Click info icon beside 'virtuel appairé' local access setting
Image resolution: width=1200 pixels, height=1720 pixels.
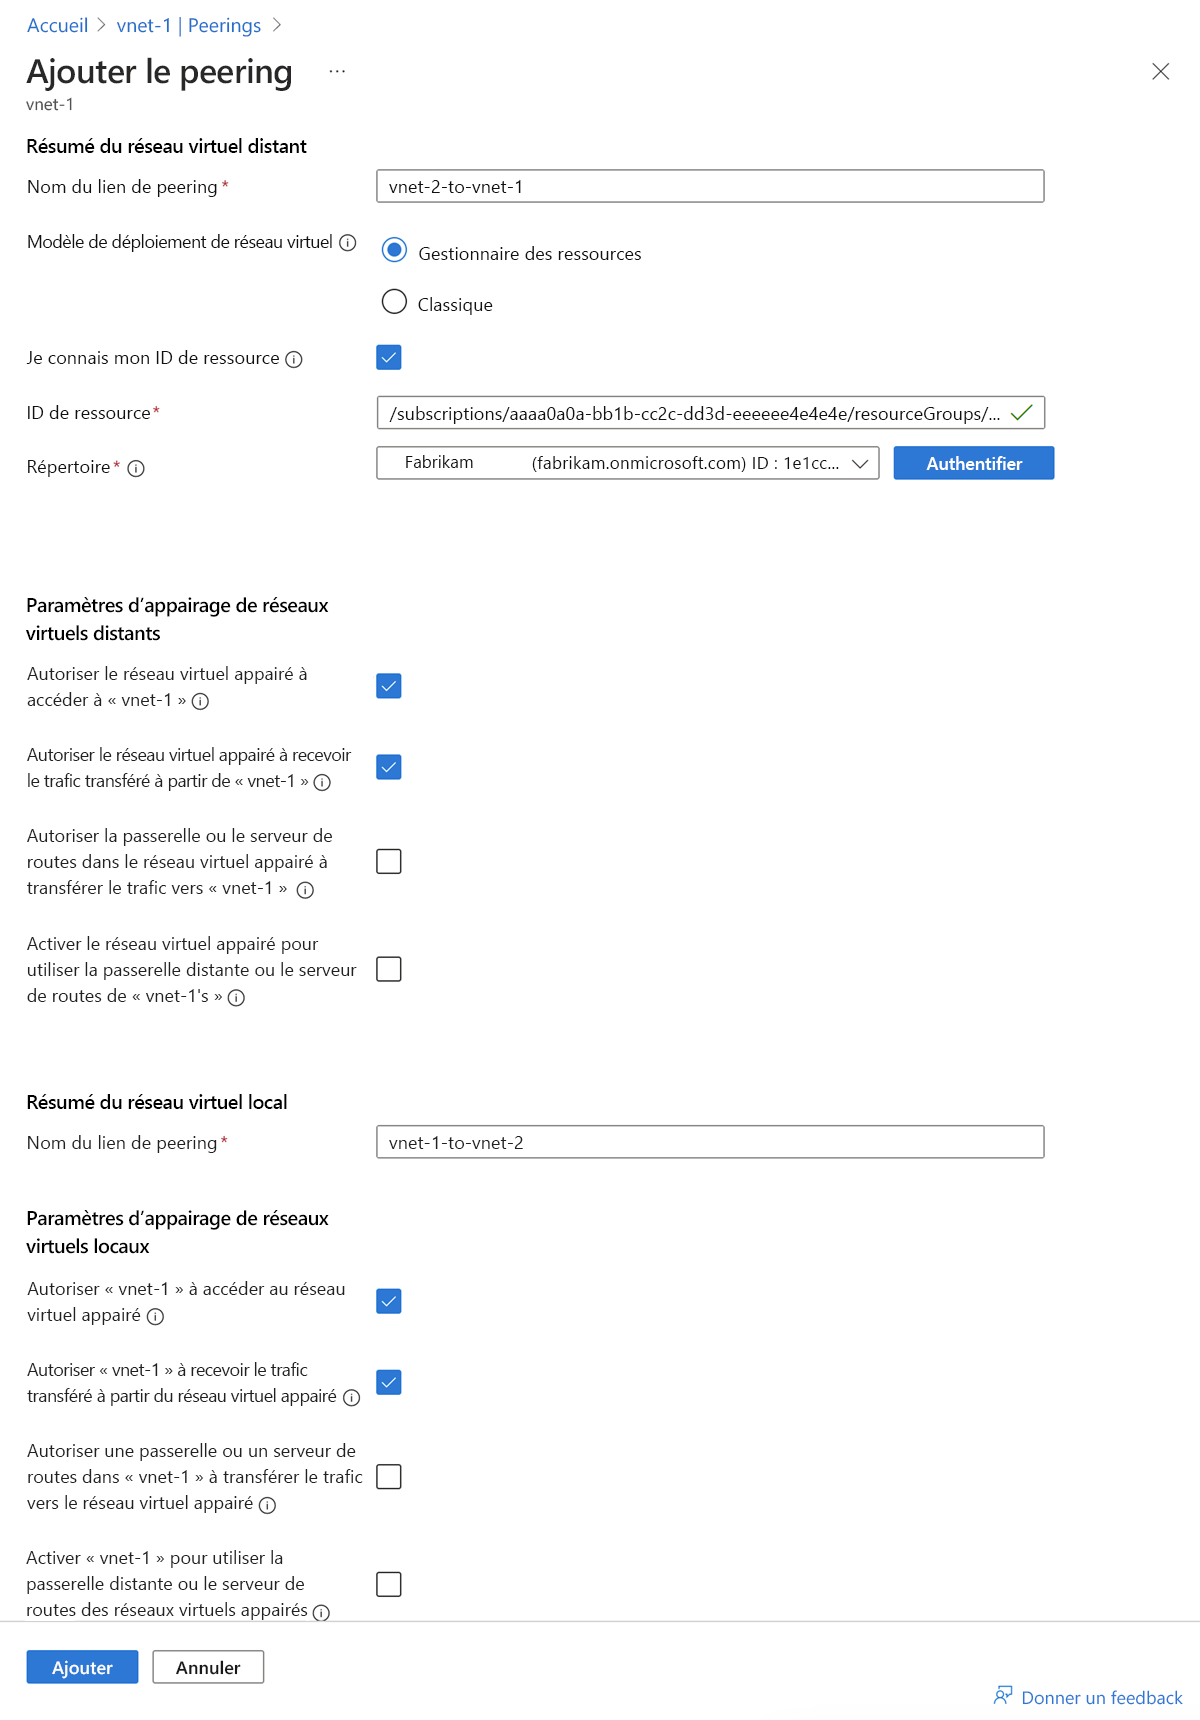(155, 1317)
